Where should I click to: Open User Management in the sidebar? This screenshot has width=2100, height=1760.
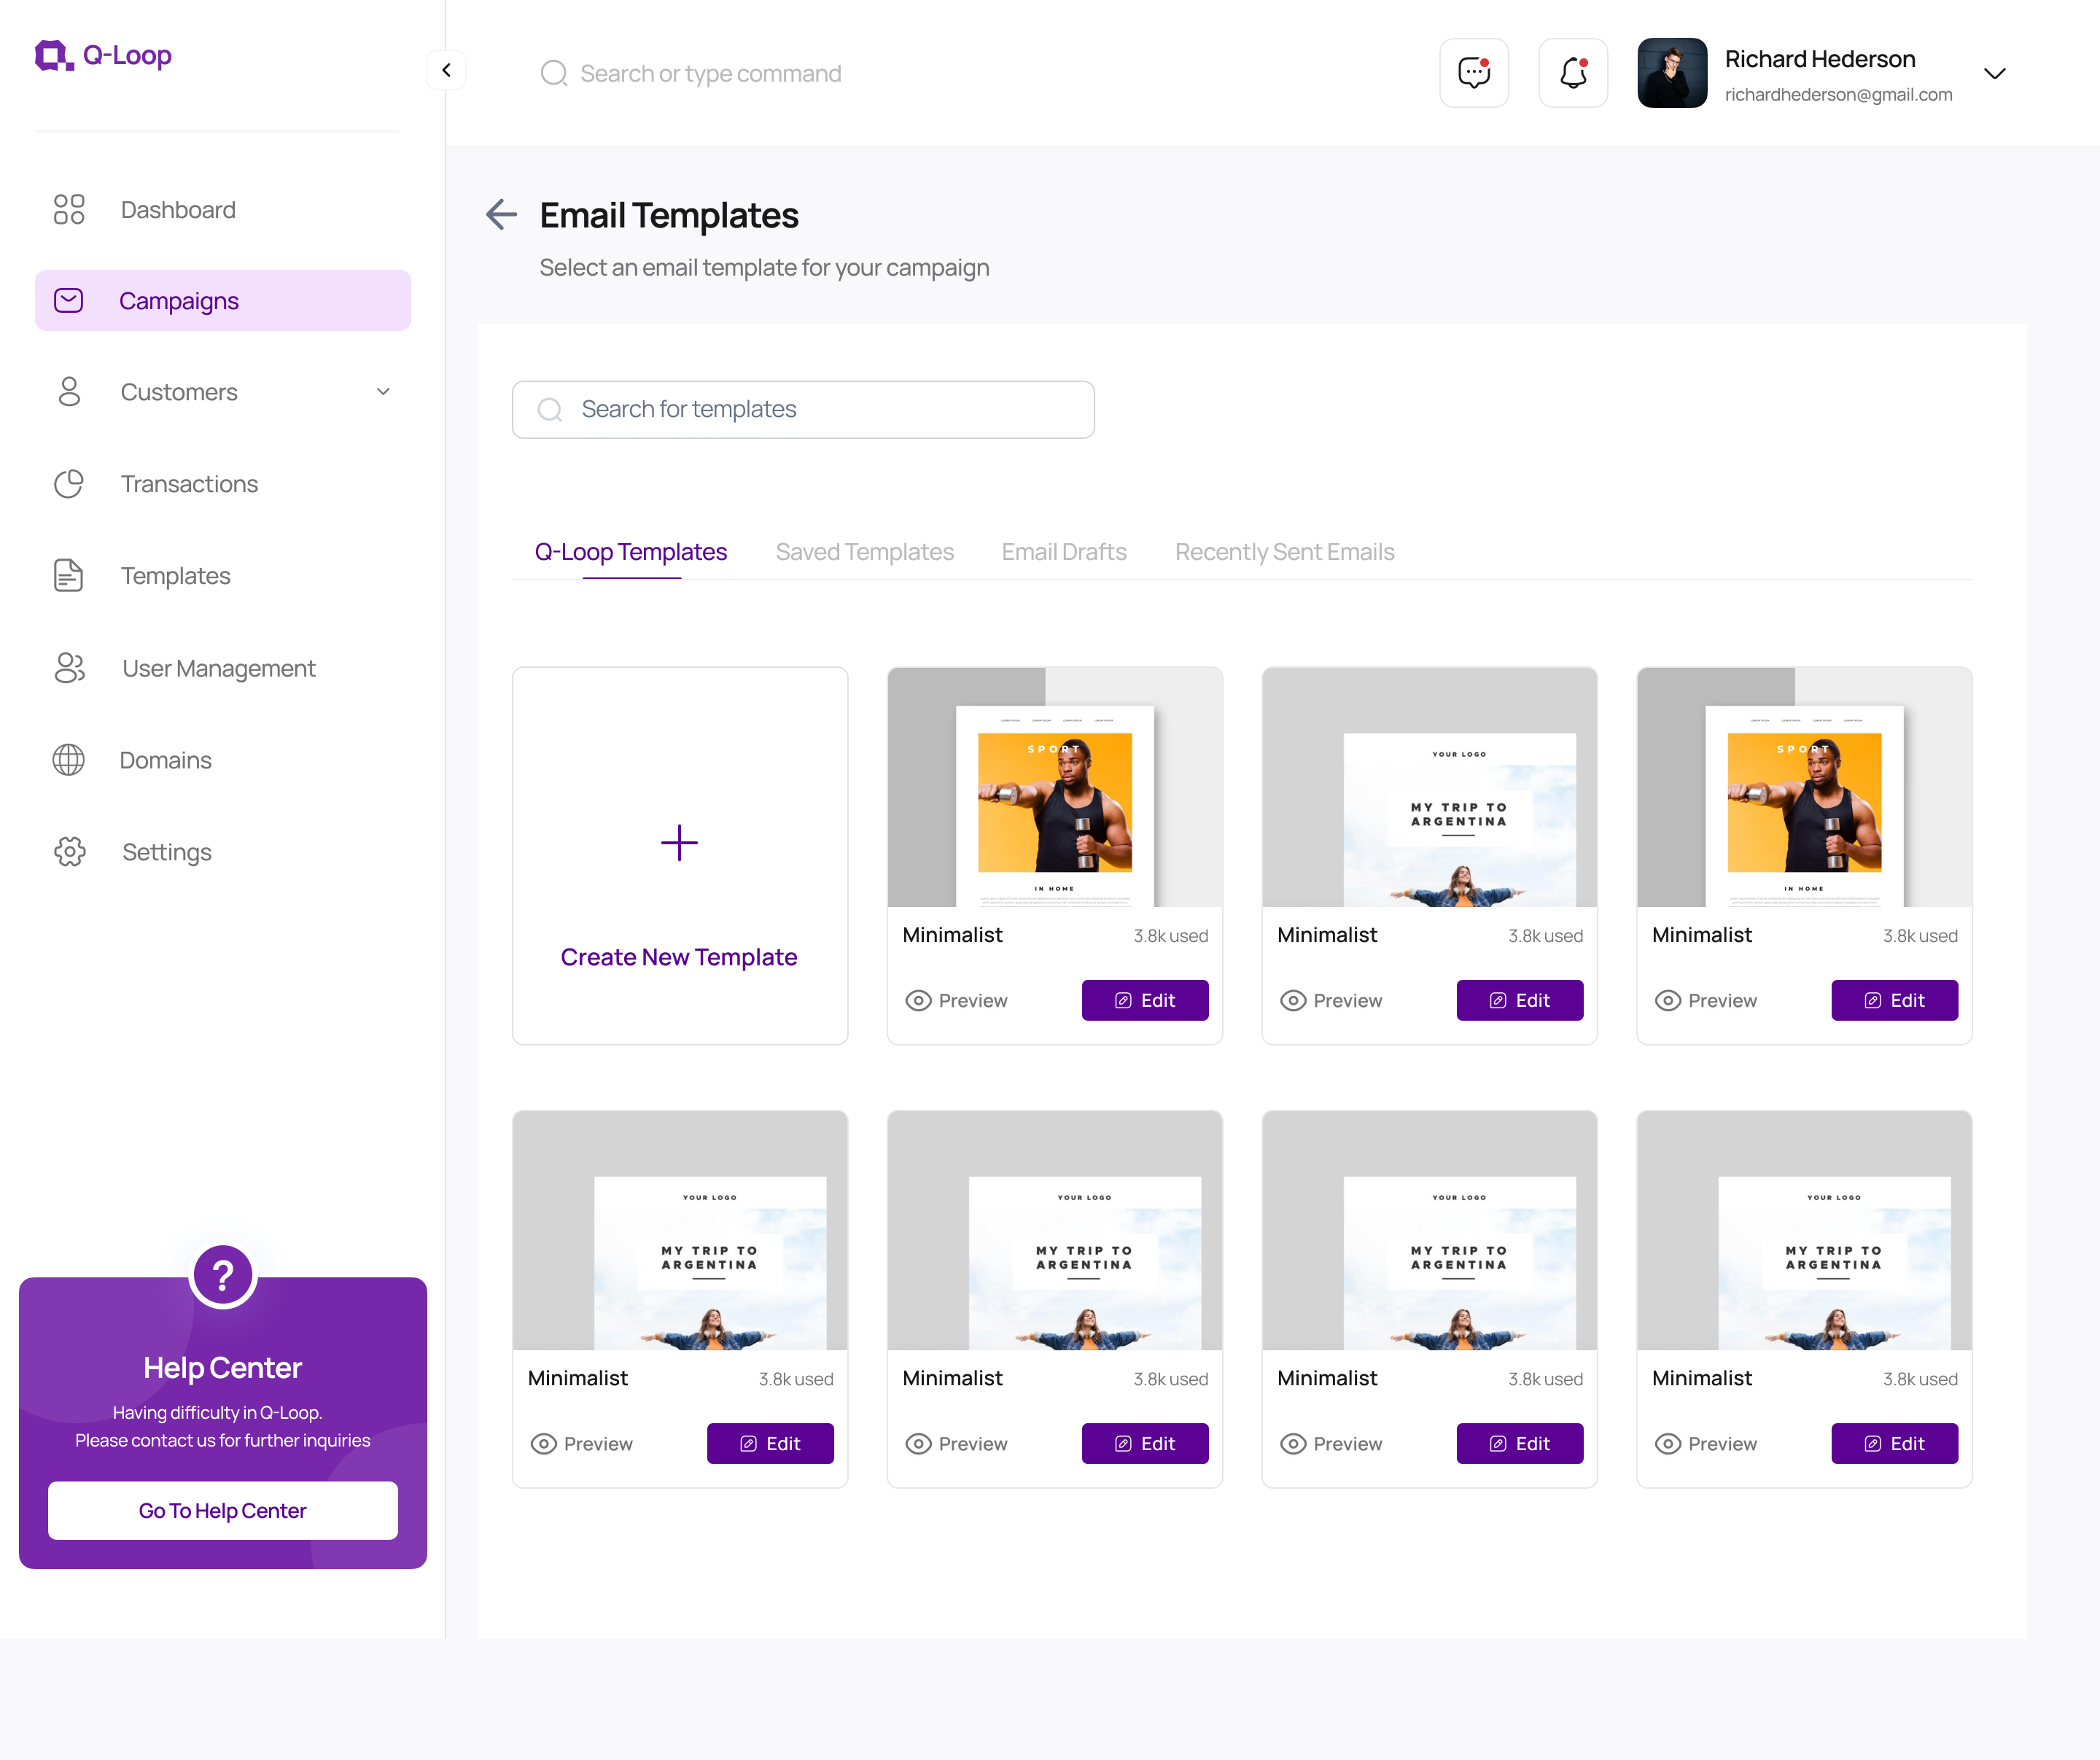(223, 668)
